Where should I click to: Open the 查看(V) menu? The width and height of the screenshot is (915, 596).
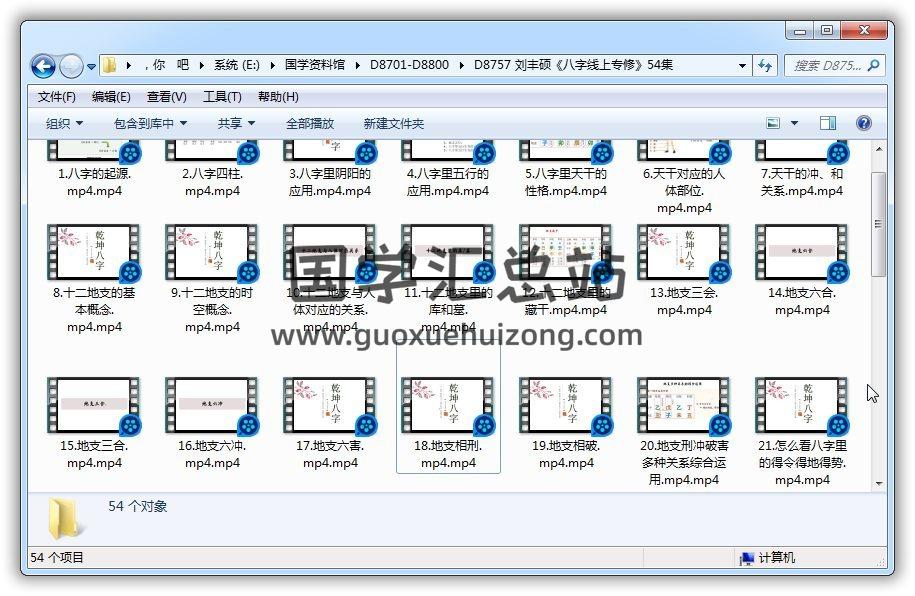tap(167, 97)
